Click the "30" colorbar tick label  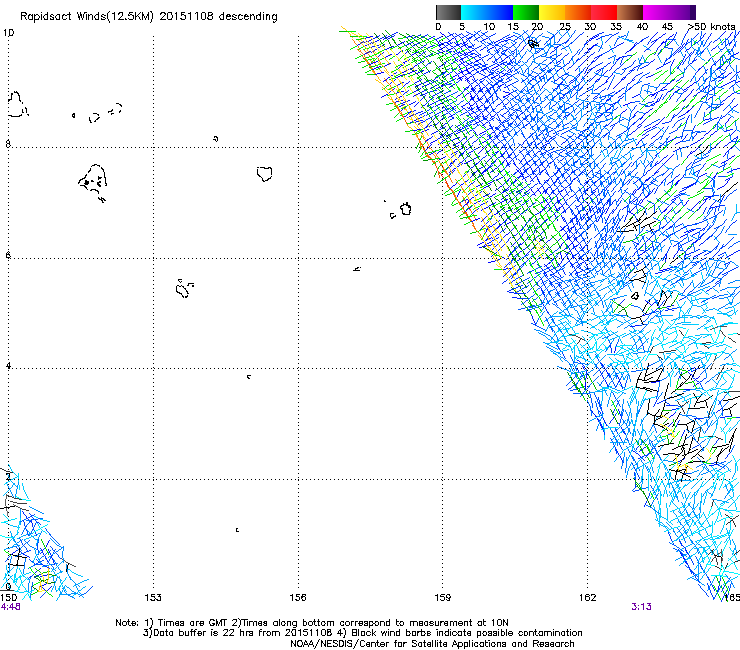click(x=590, y=27)
